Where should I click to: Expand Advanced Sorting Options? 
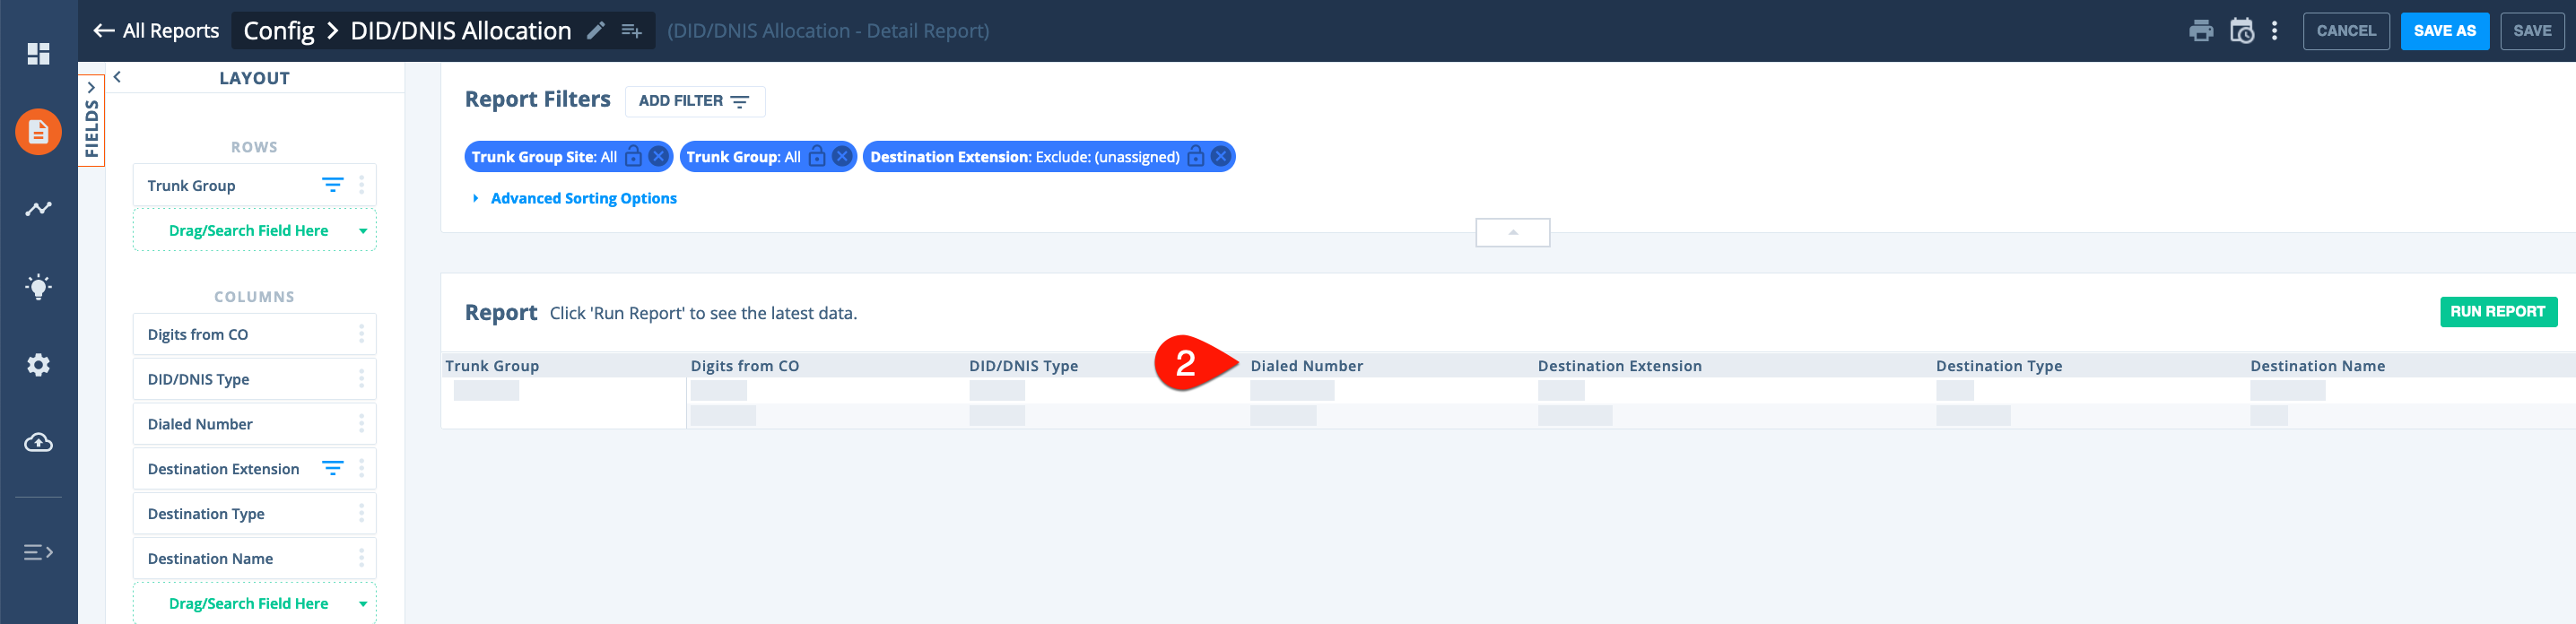pyautogui.click(x=575, y=198)
